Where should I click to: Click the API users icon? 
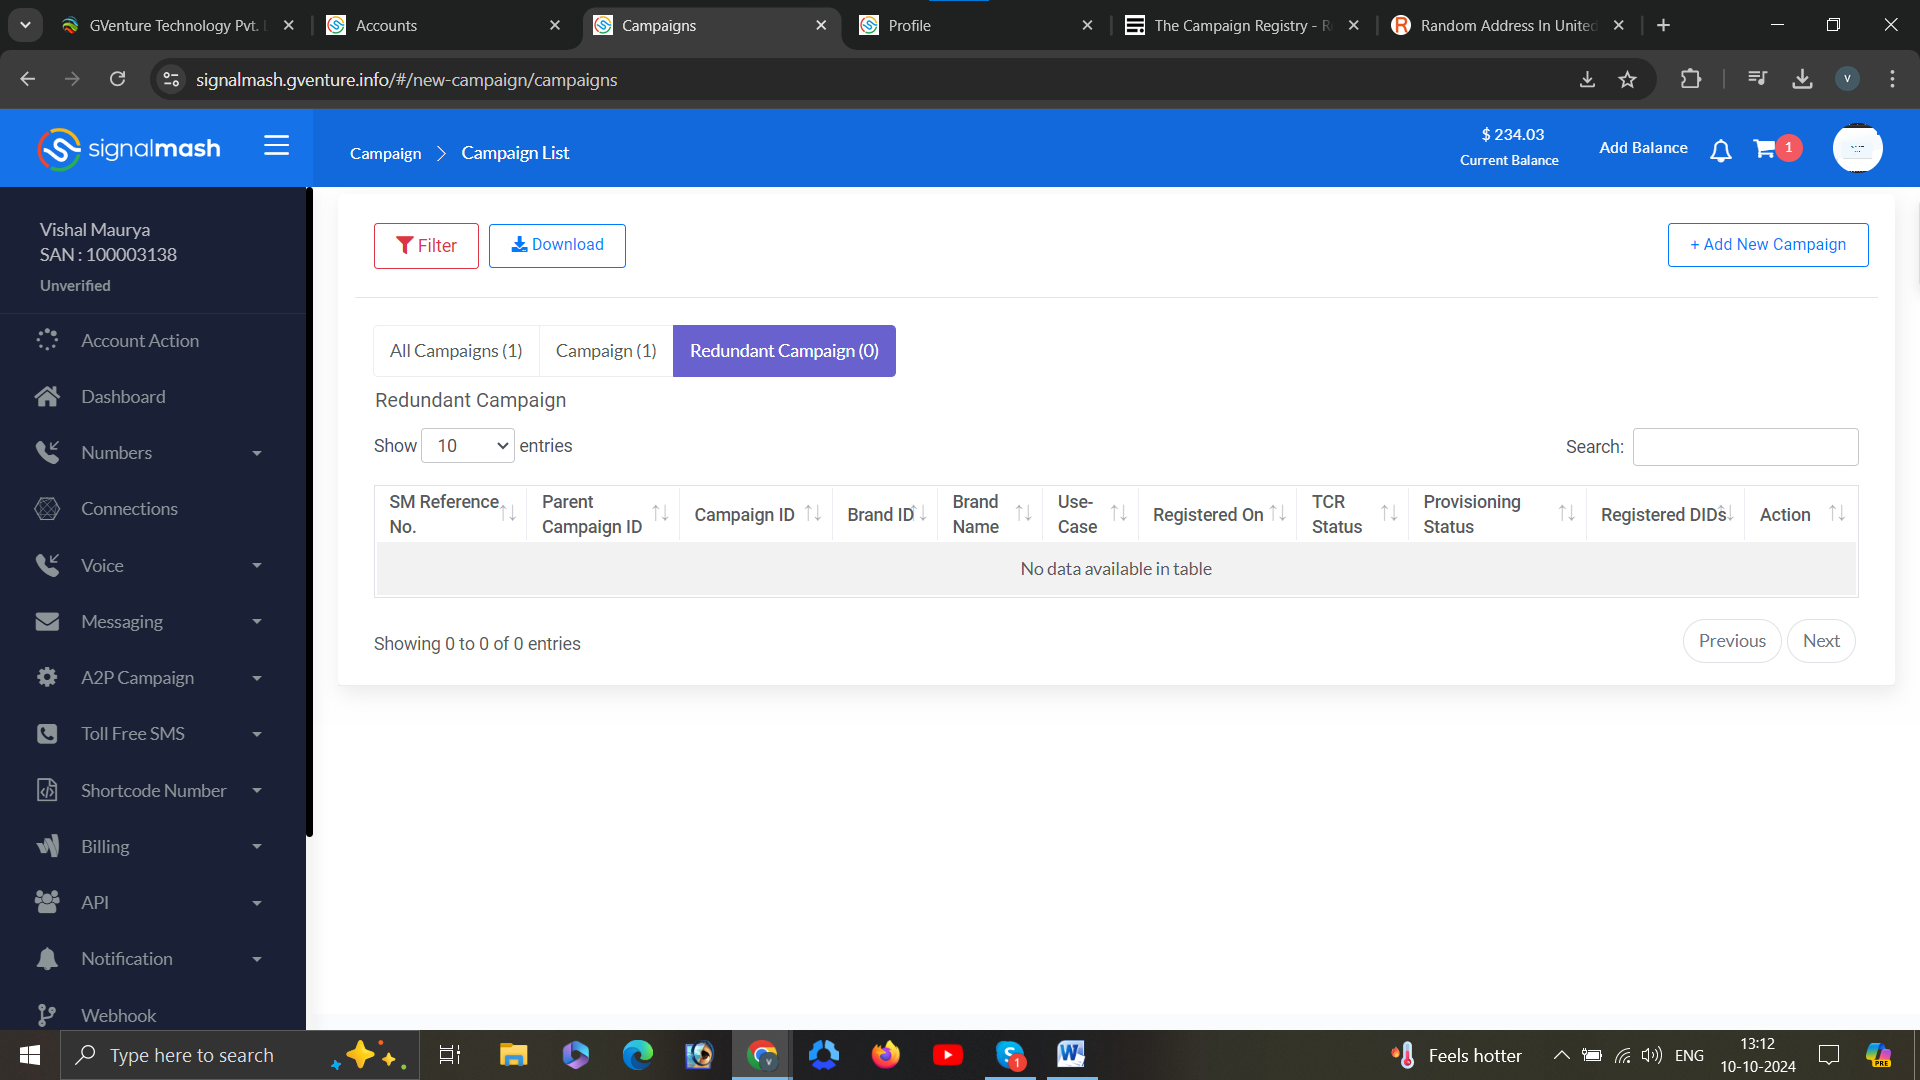(x=47, y=902)
